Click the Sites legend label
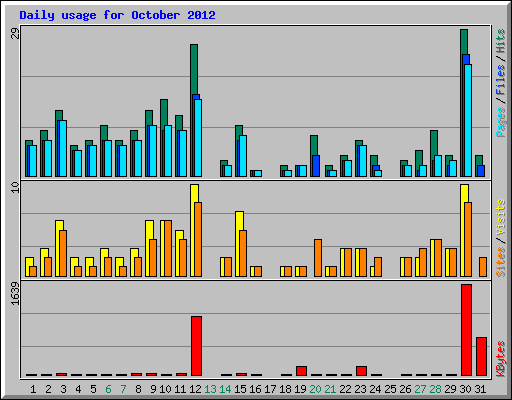512x400 pixels. coord(501,262)
